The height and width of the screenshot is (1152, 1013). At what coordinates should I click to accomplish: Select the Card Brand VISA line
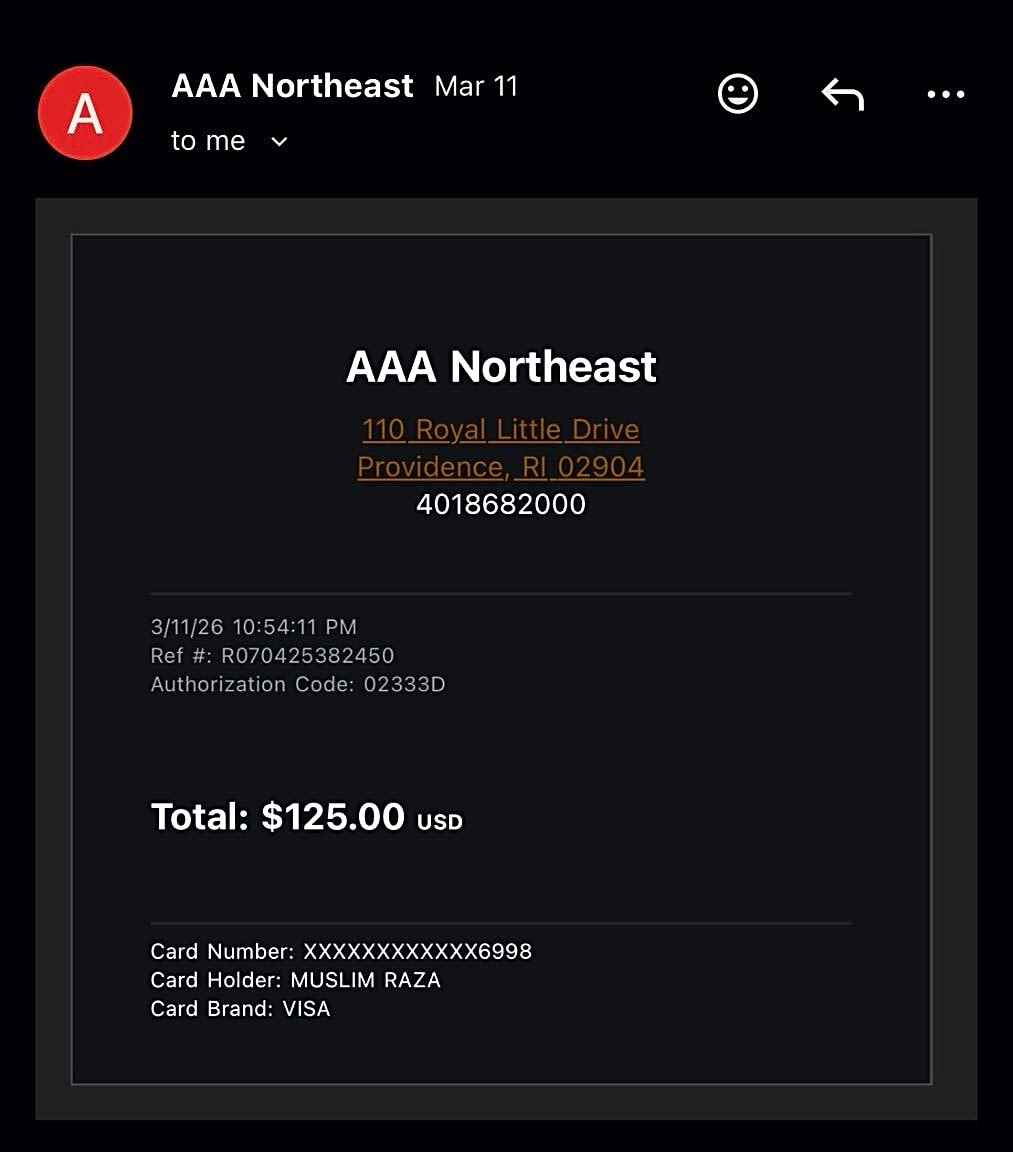pos(240,1009)
